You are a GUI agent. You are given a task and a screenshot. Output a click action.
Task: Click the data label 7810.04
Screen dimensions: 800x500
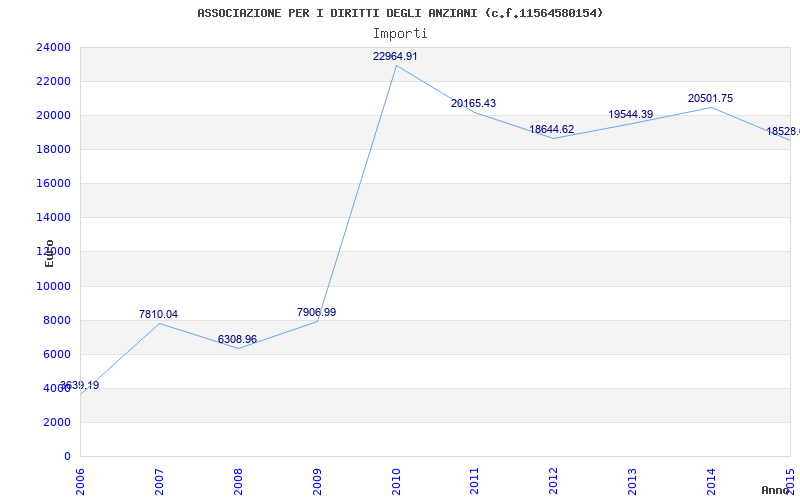[158, 314]
